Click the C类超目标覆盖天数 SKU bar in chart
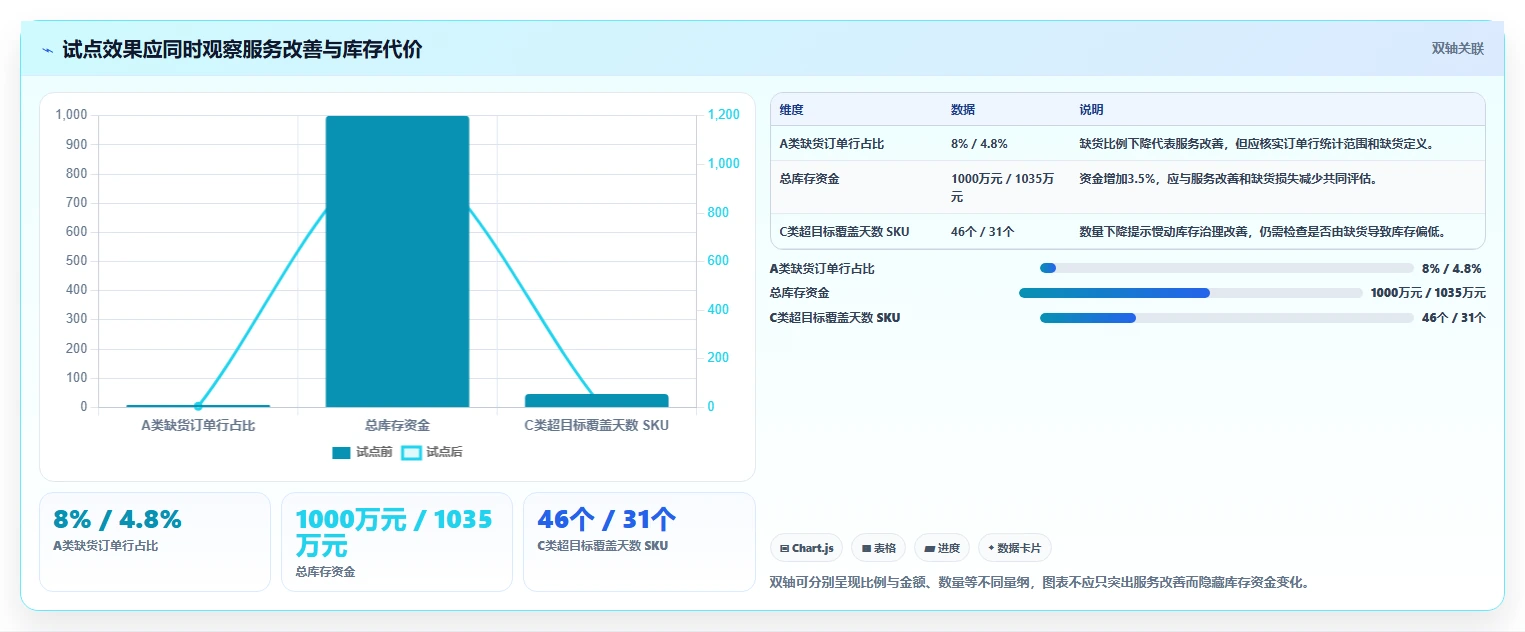 [597, 400]
